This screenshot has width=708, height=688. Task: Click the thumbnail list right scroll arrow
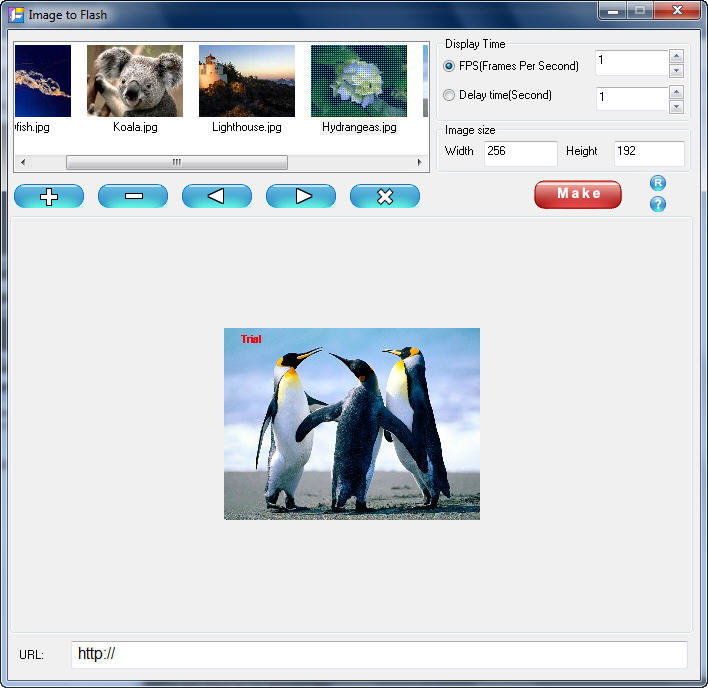pyautogui.click(x=419, y=162)
